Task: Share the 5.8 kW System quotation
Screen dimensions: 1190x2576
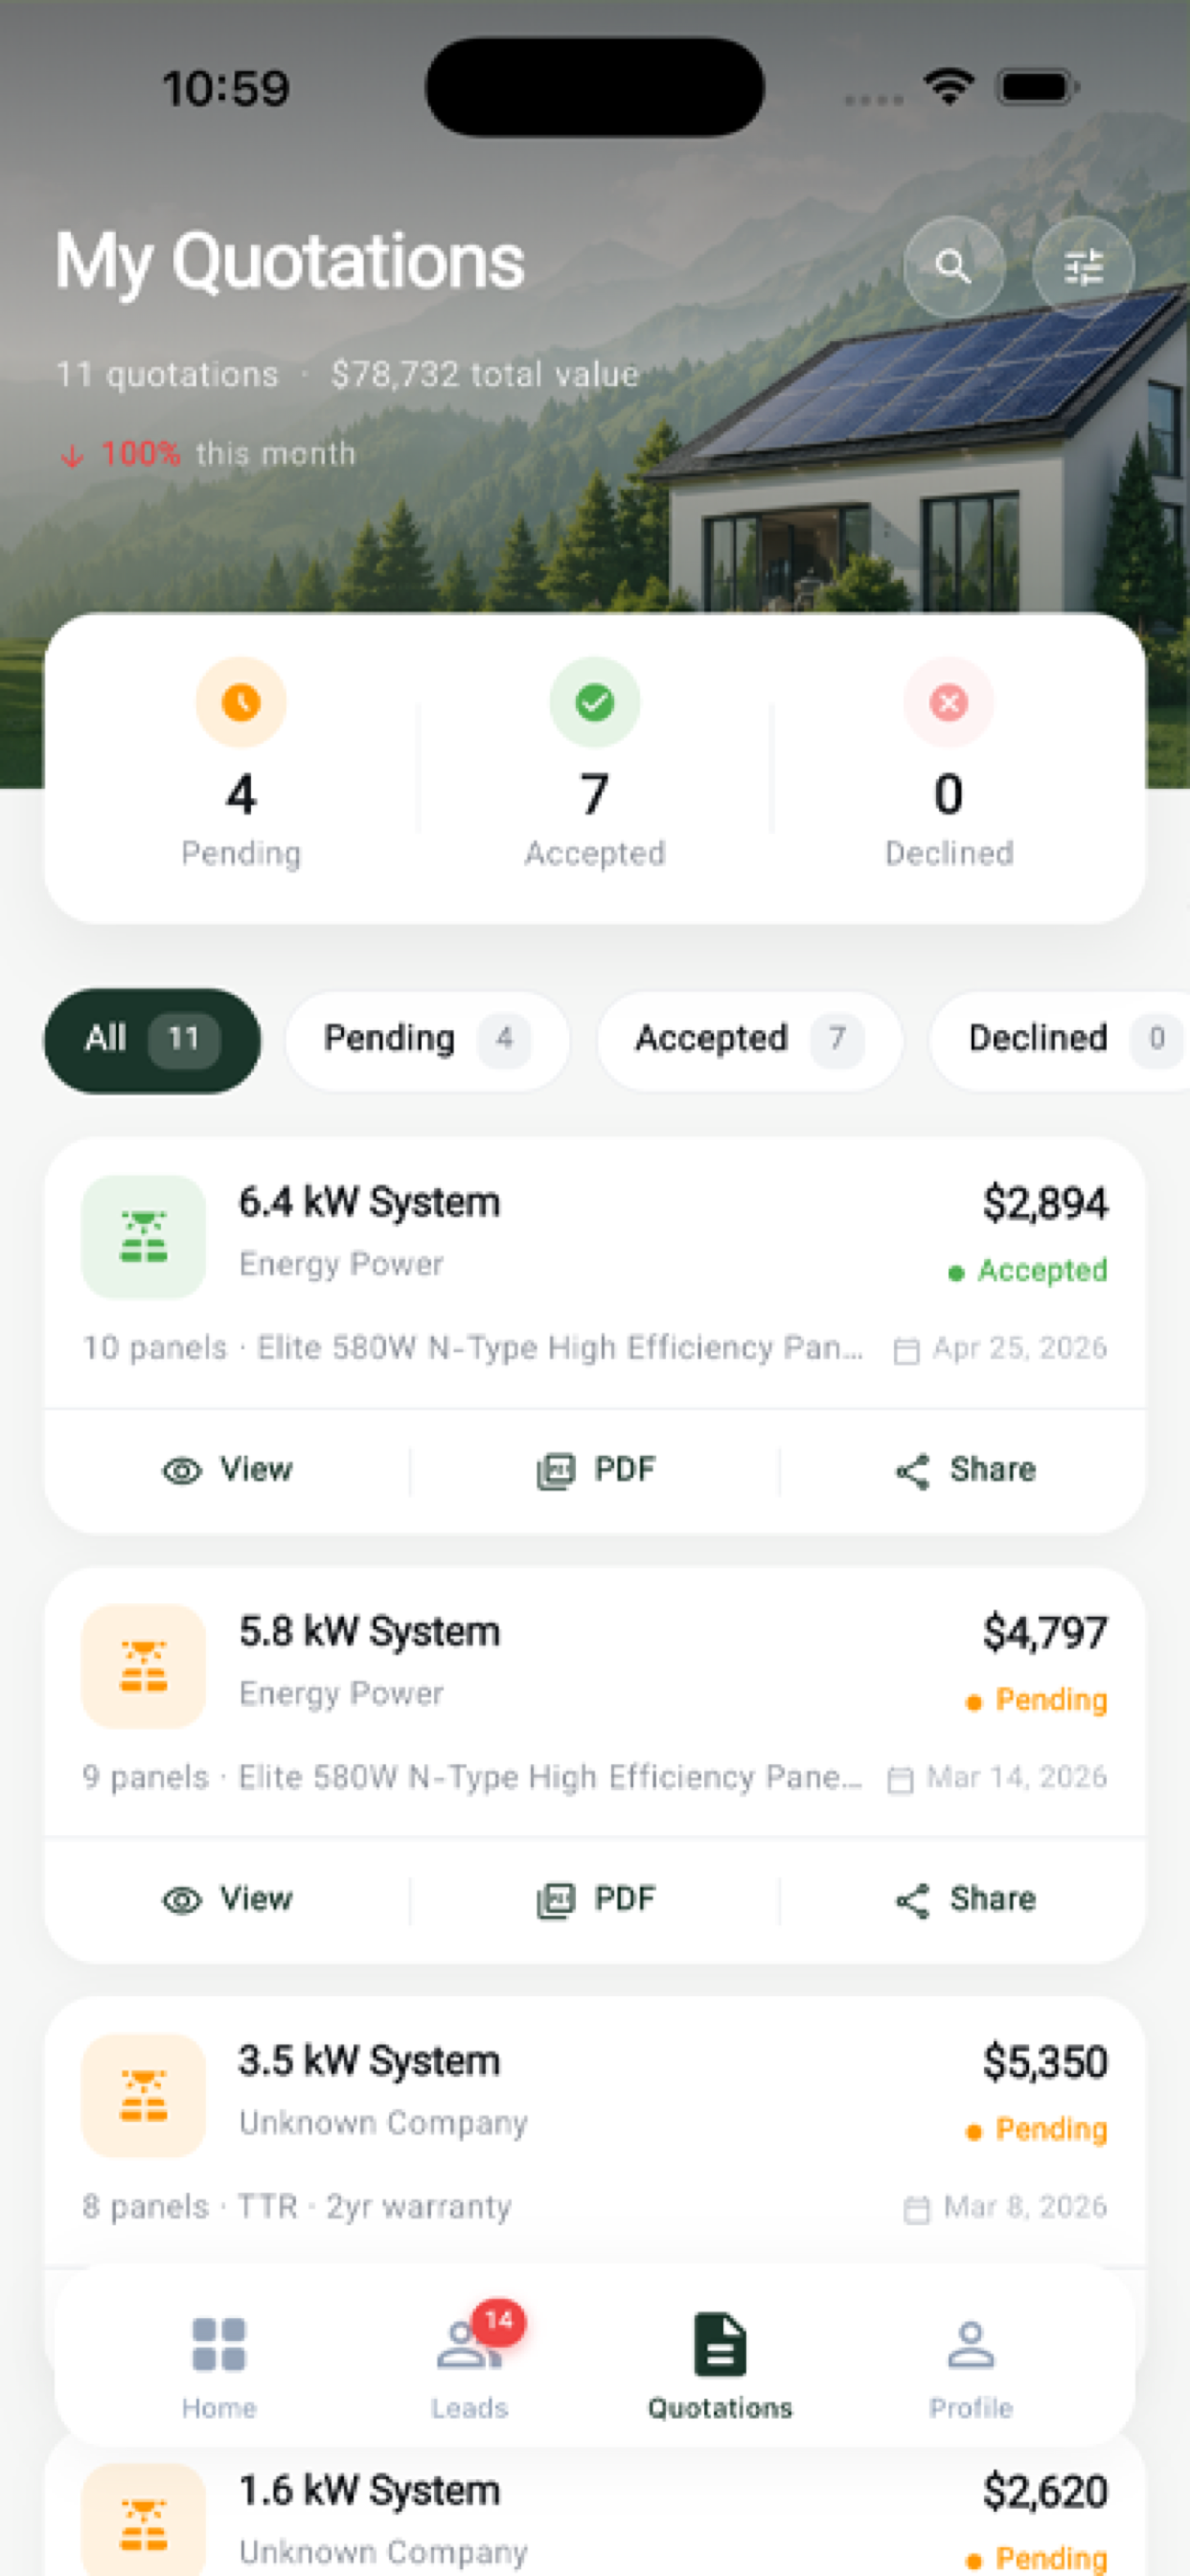Action: 964,1899
